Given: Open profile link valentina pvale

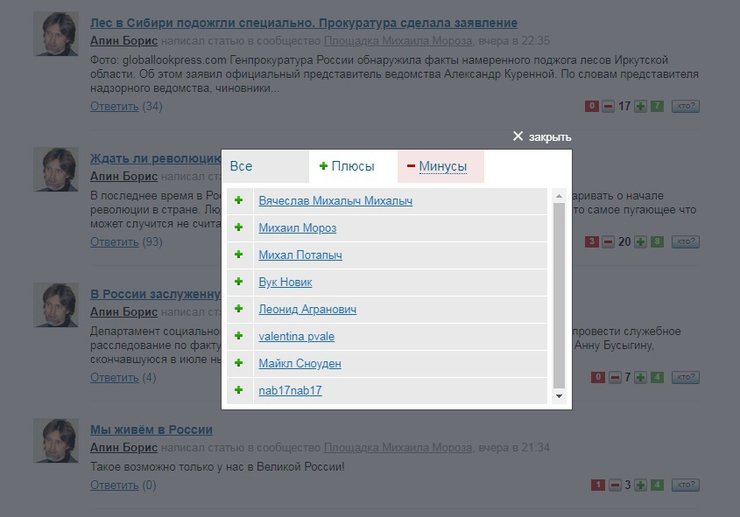Looking at the screenshot, I should [x=296, y=336].
